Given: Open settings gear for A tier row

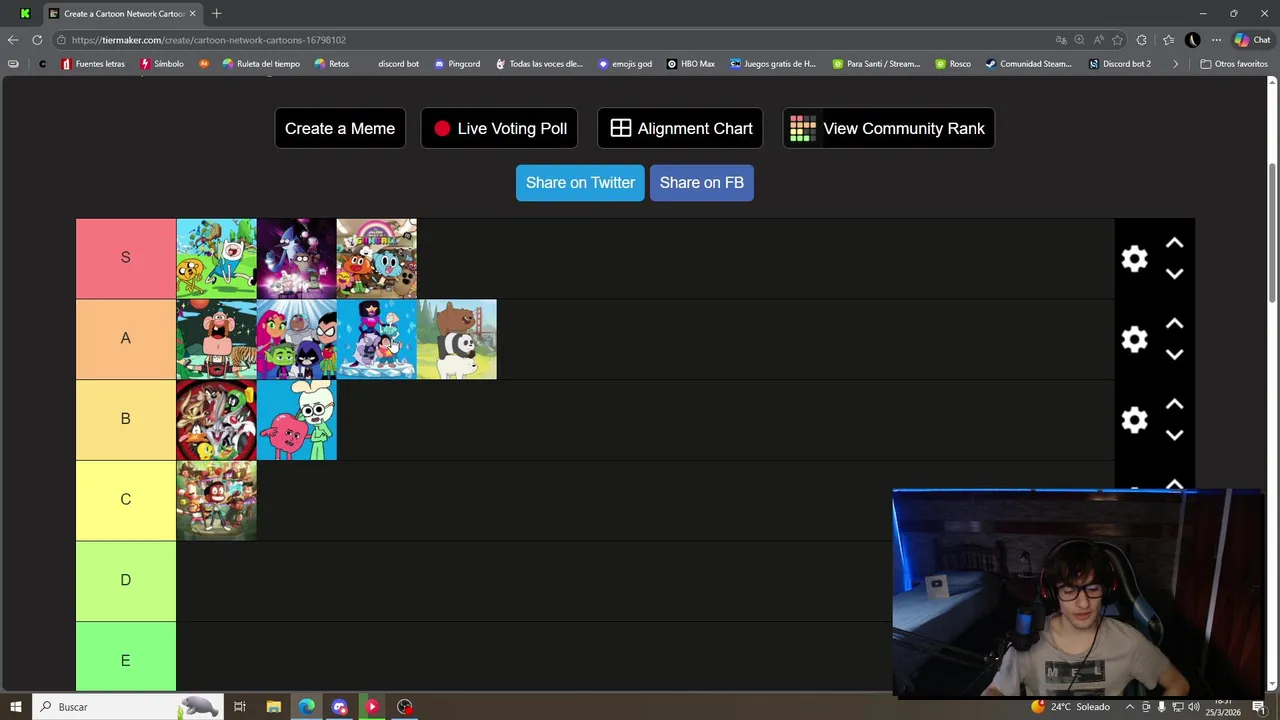Looking at the screenshot, I should 1134,339.
